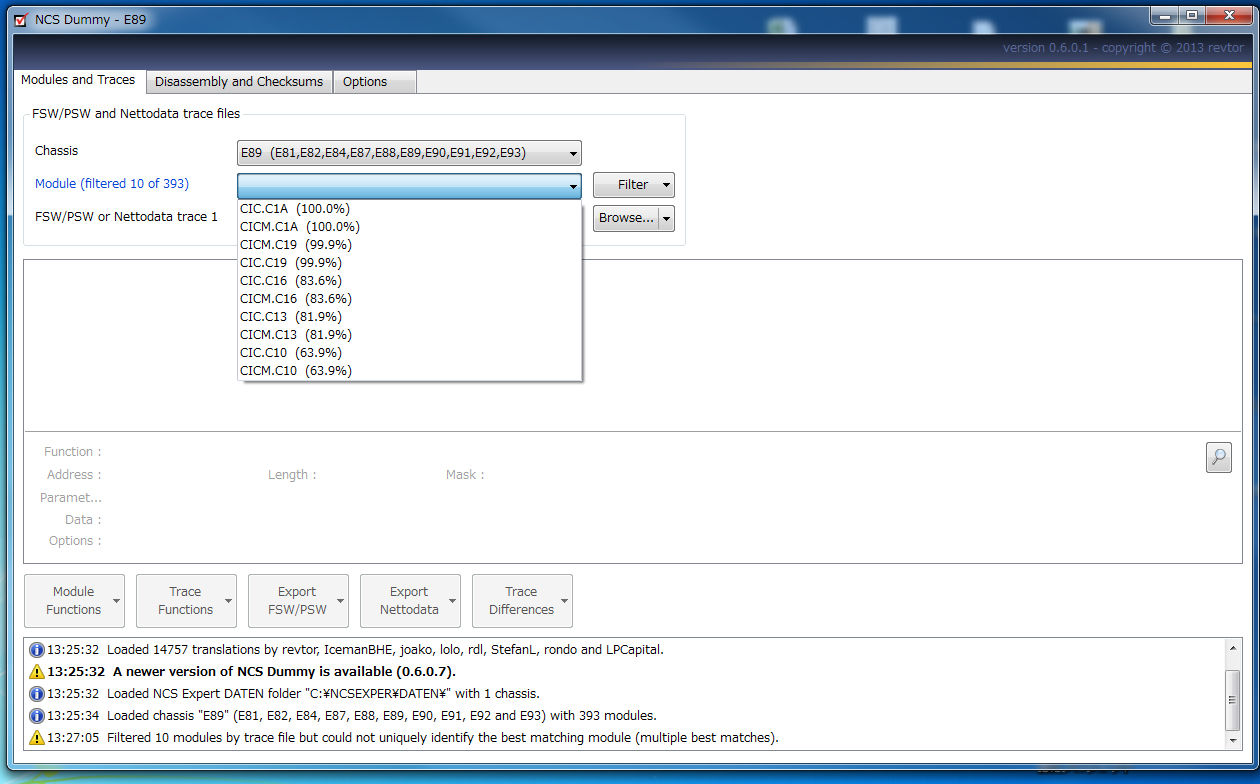Click the Loaded chassis "E89" log line
Image resolution: width=1260 pixels, height=784 pixels.
[x=382, y=716]
